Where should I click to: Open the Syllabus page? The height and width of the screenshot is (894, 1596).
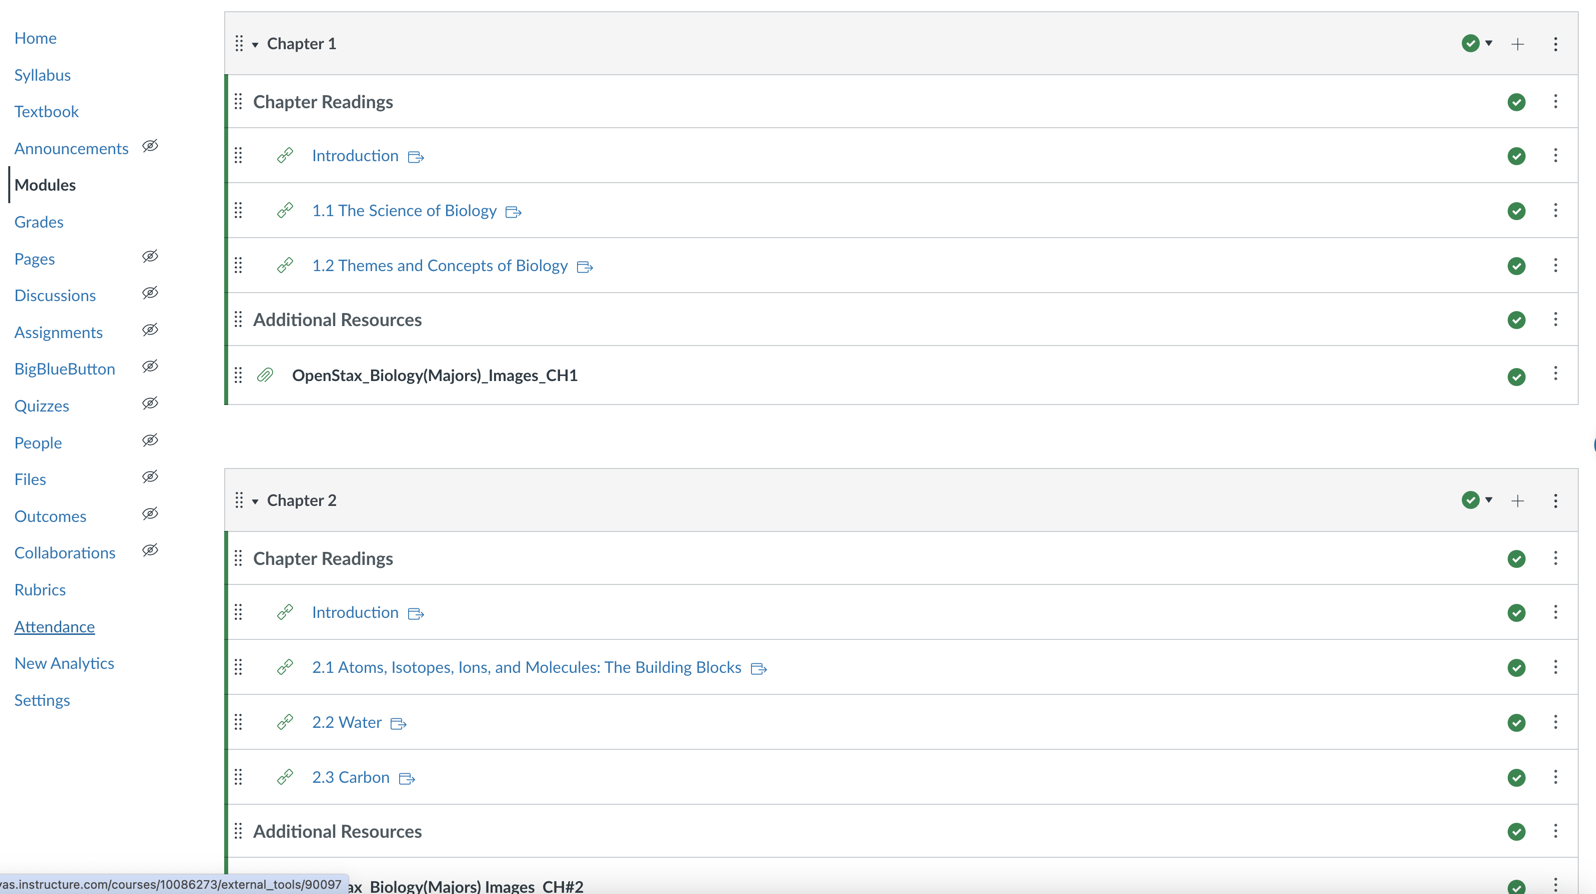pyautogui.click(x=42, y=75)
